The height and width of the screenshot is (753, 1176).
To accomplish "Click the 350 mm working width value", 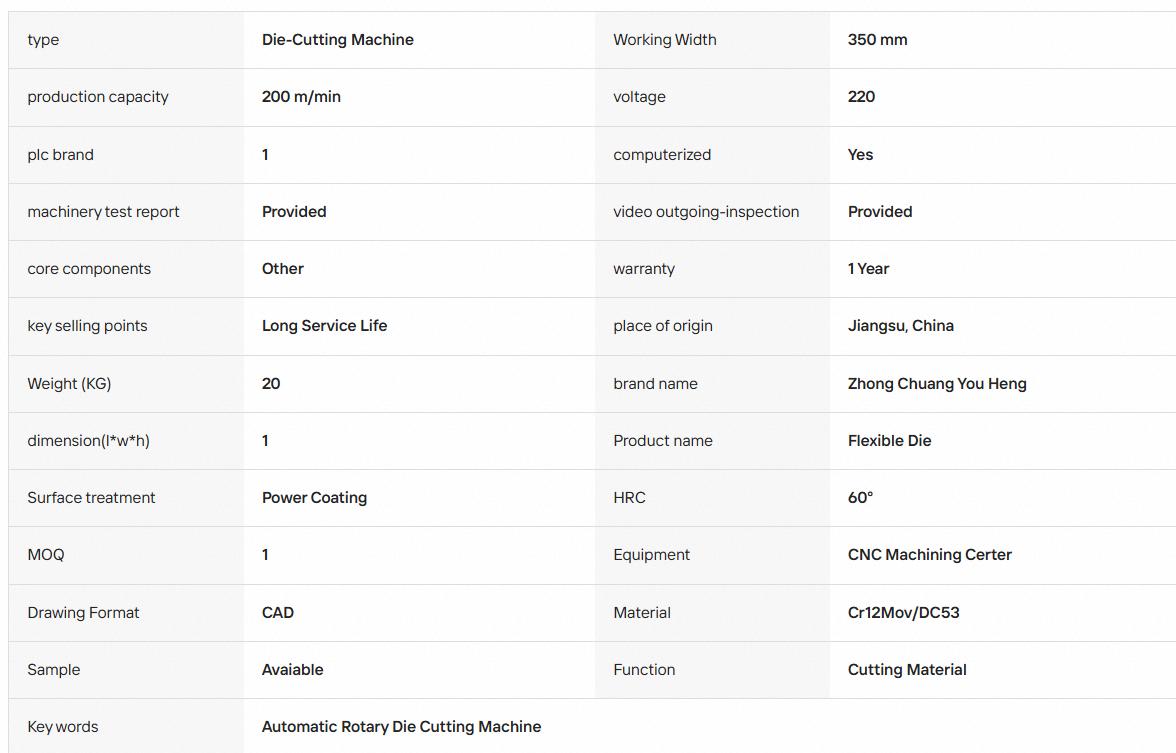I will point(878,40).
